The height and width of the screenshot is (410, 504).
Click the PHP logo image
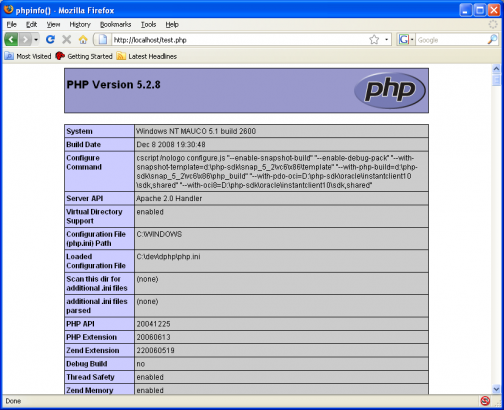pyautogui.click(x=390, y=90)
